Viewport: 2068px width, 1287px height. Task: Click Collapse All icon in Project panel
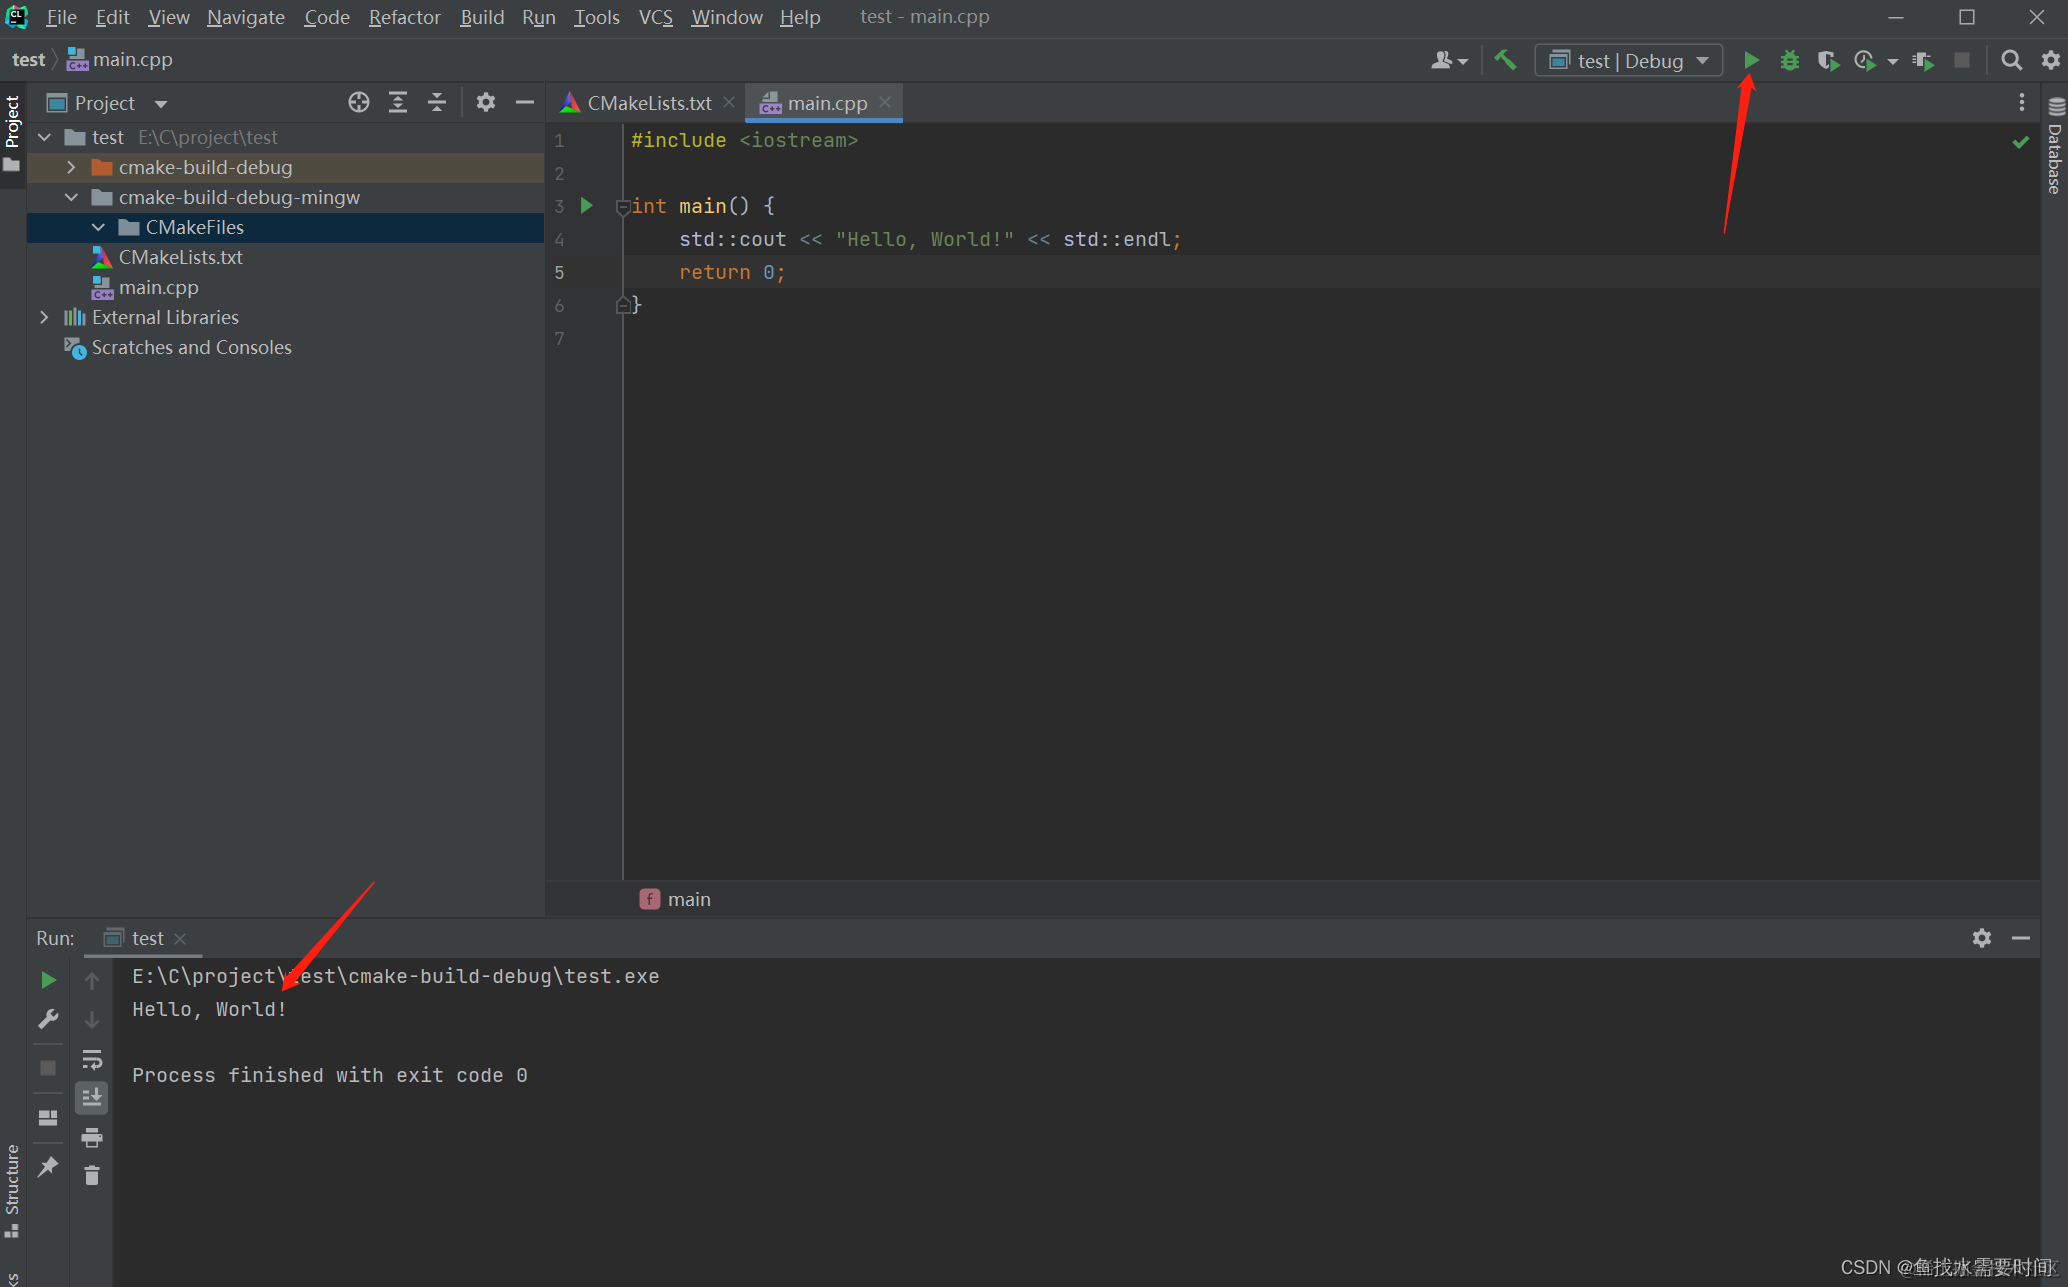(x=437, y=102)
